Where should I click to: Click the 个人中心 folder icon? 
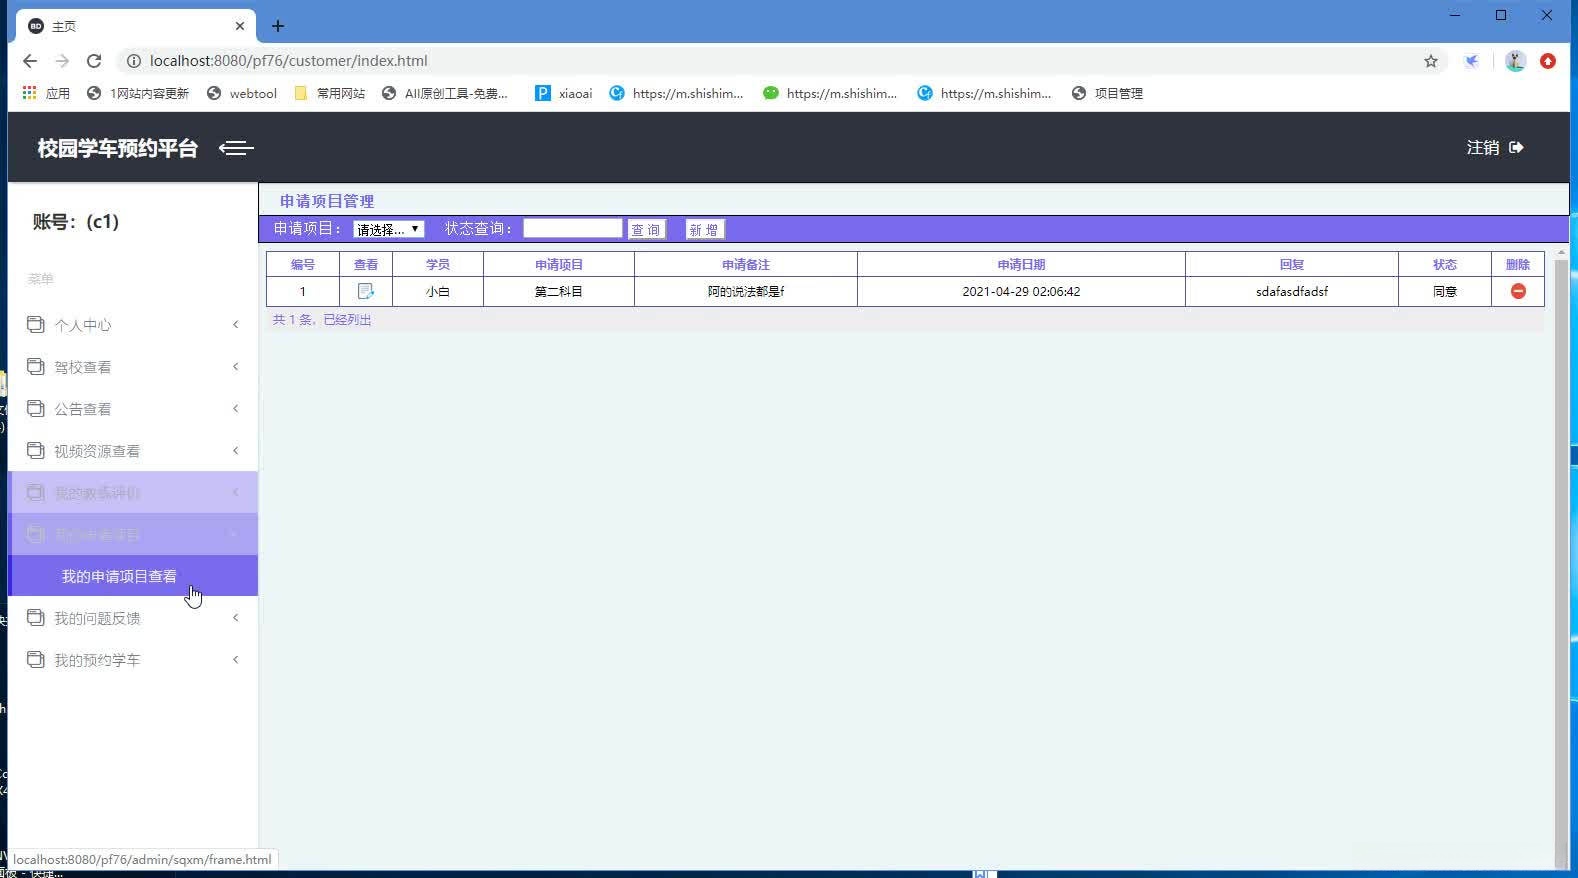pos(36,324)
